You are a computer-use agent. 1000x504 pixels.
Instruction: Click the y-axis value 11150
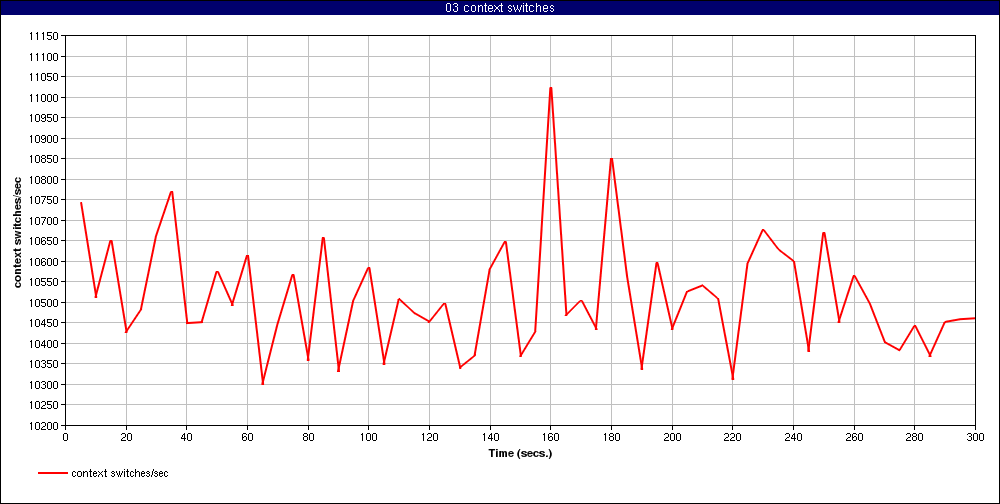point(44,36)
